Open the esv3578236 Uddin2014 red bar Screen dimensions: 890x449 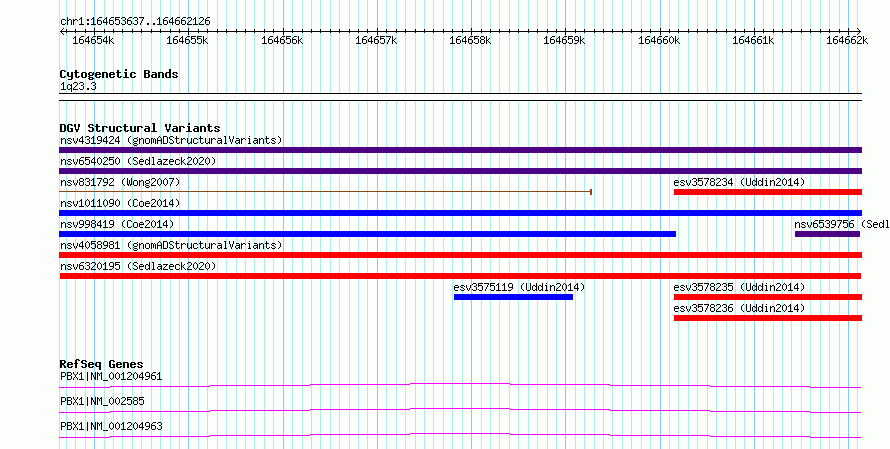coord(768,318)
